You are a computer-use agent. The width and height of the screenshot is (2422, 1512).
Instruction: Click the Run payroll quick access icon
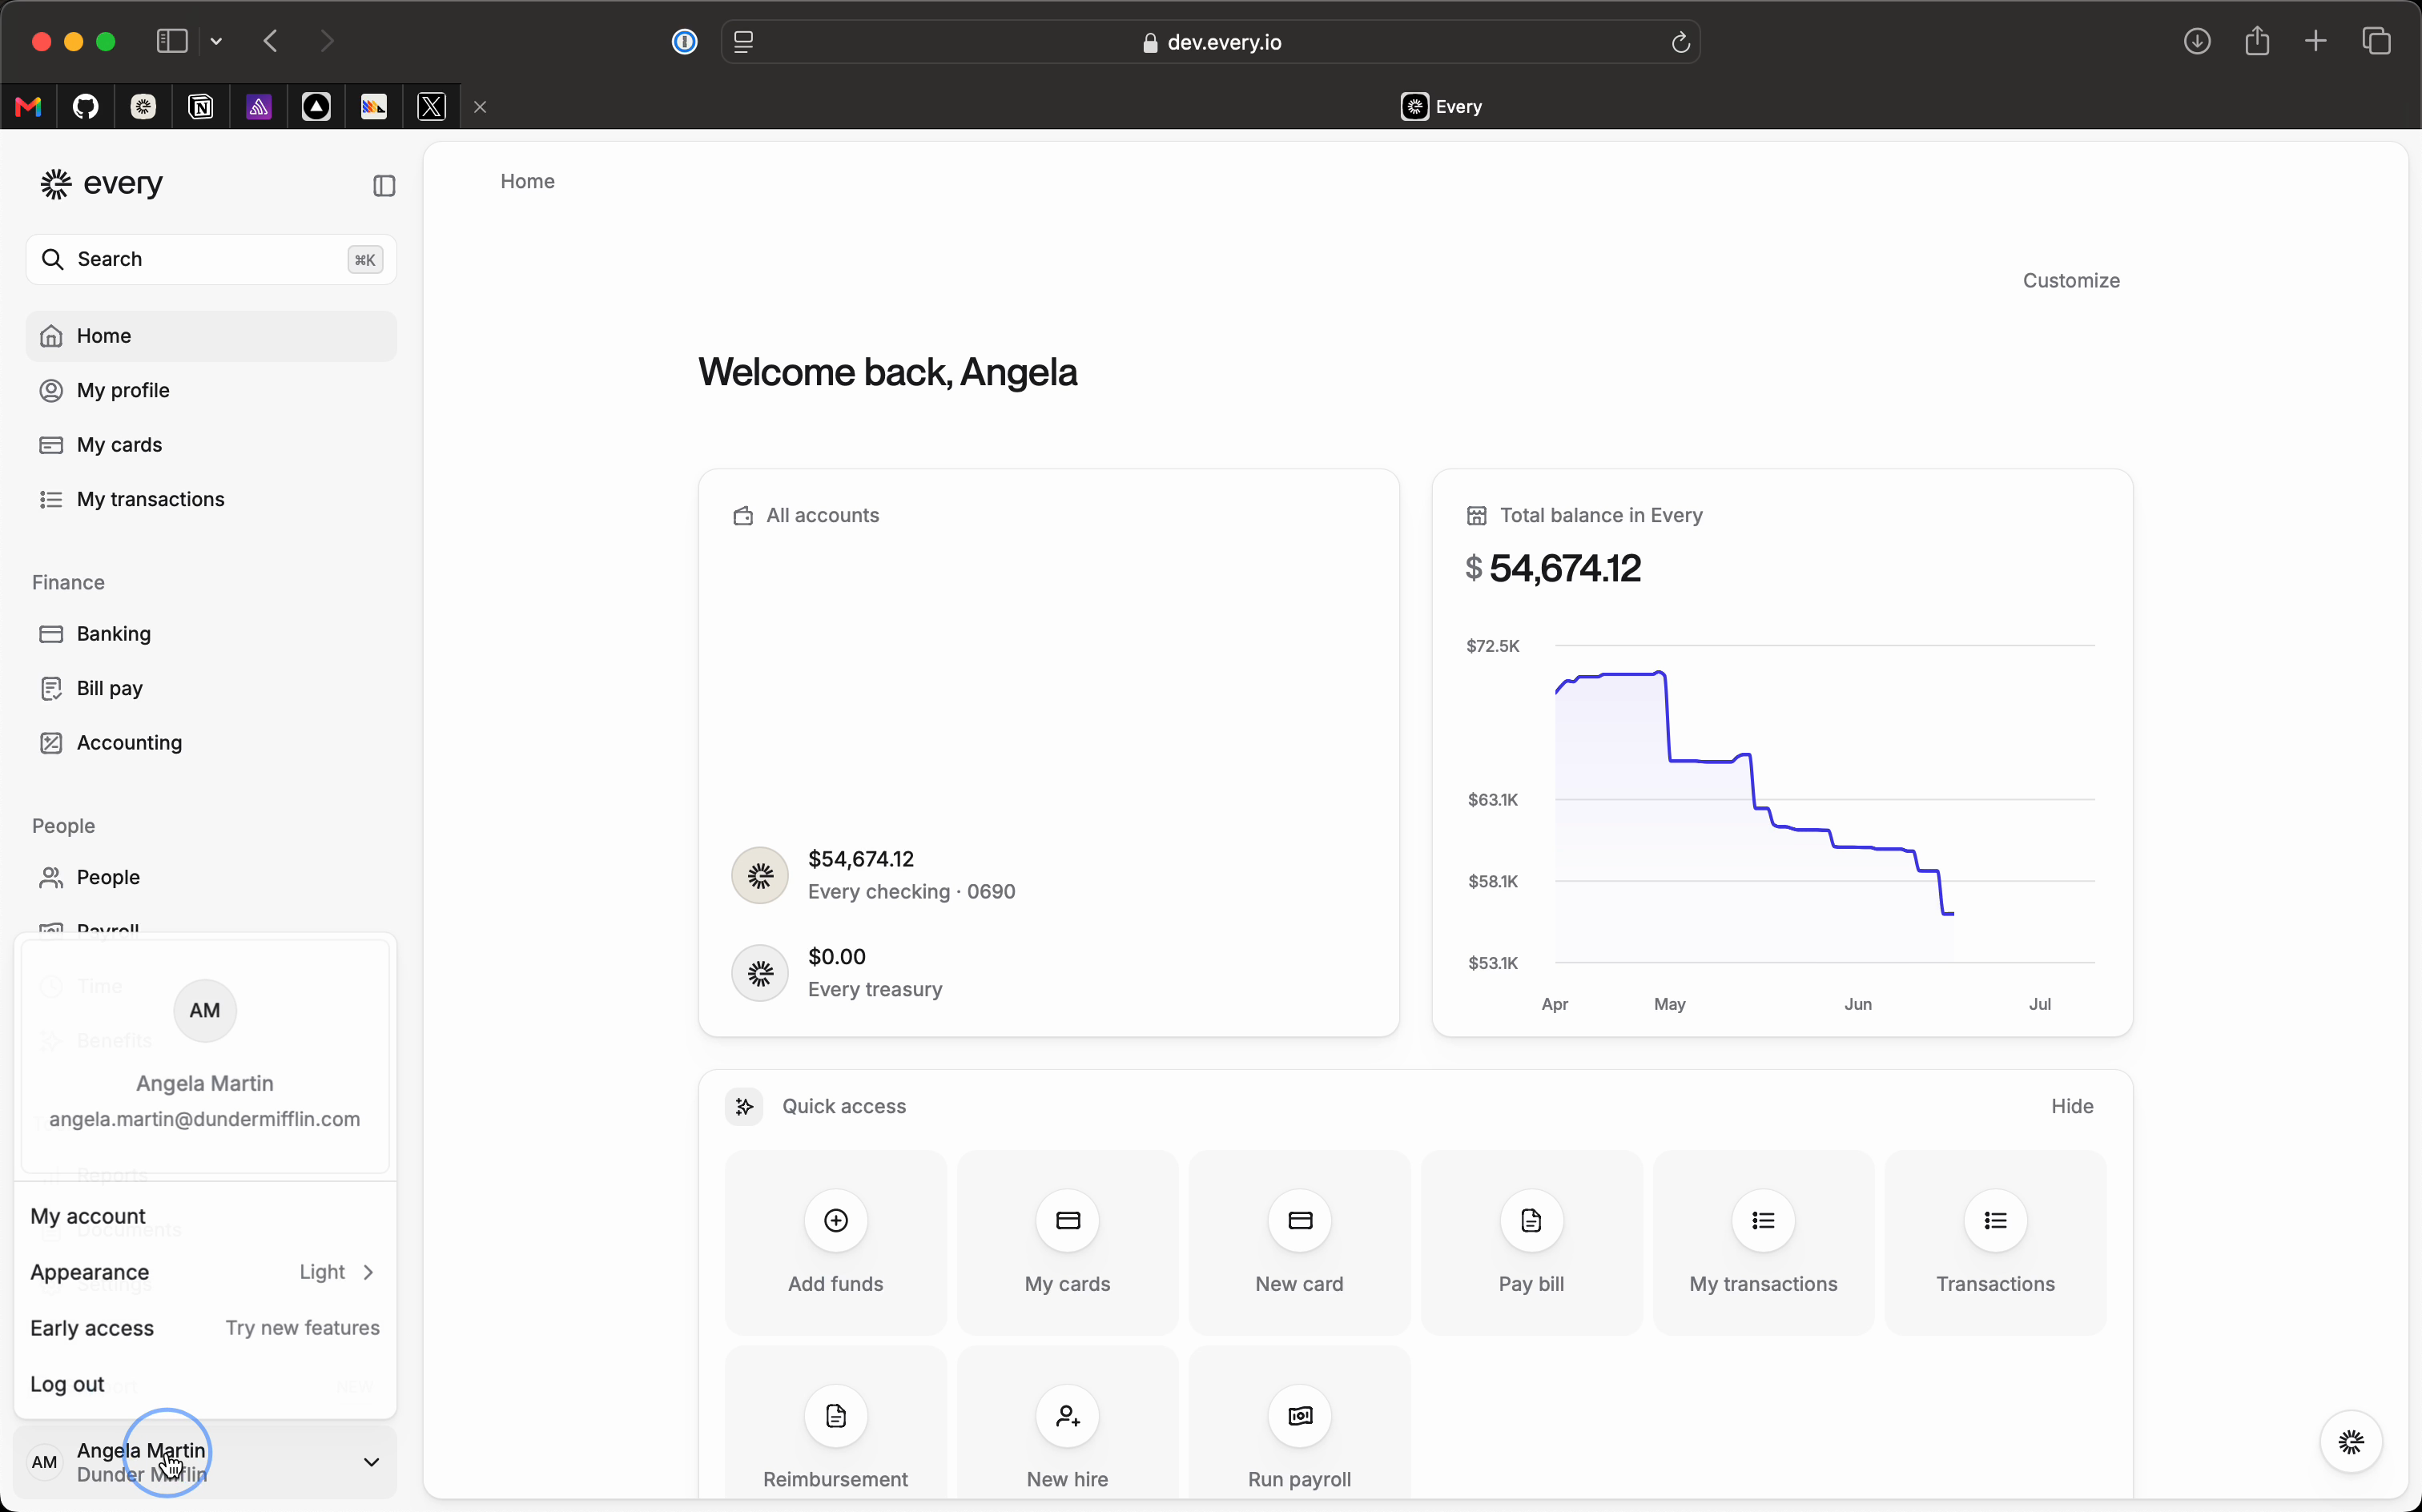tap(1300, 1416)
